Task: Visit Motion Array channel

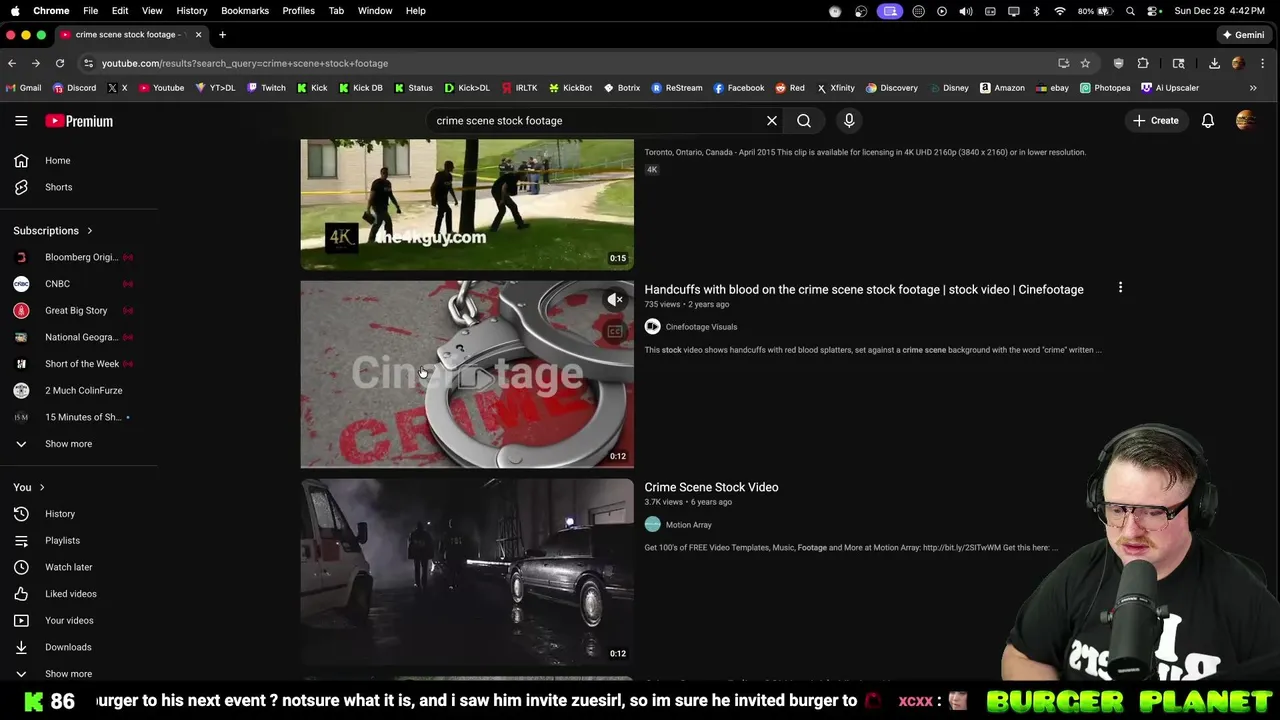Action: (689, 525)
